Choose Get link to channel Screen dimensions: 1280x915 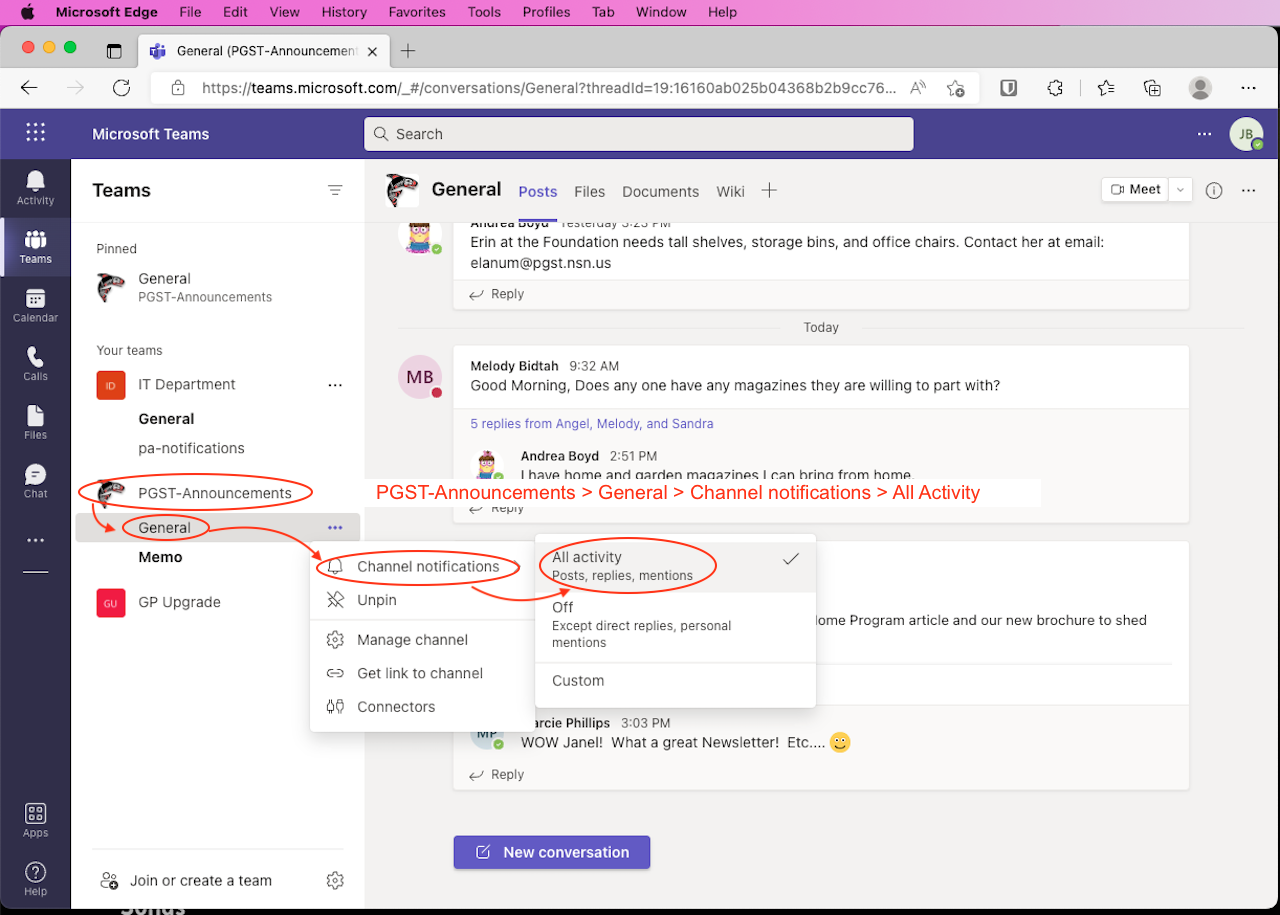coord(421,673)
